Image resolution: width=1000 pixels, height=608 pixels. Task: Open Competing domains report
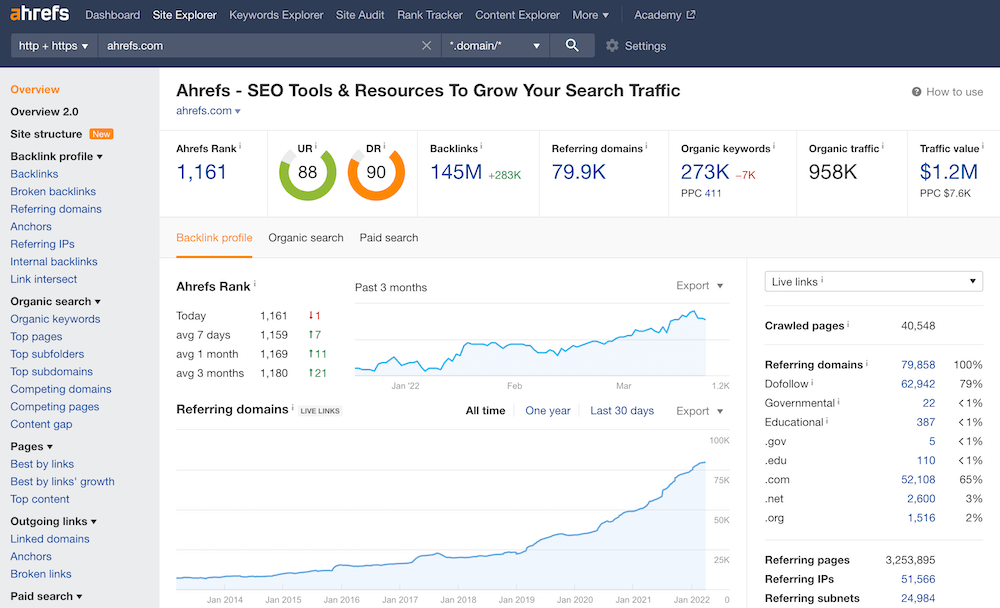61,389
